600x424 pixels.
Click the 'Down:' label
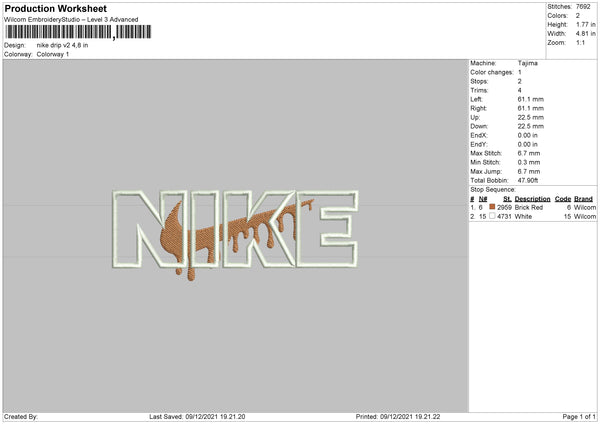coord(479,126)
